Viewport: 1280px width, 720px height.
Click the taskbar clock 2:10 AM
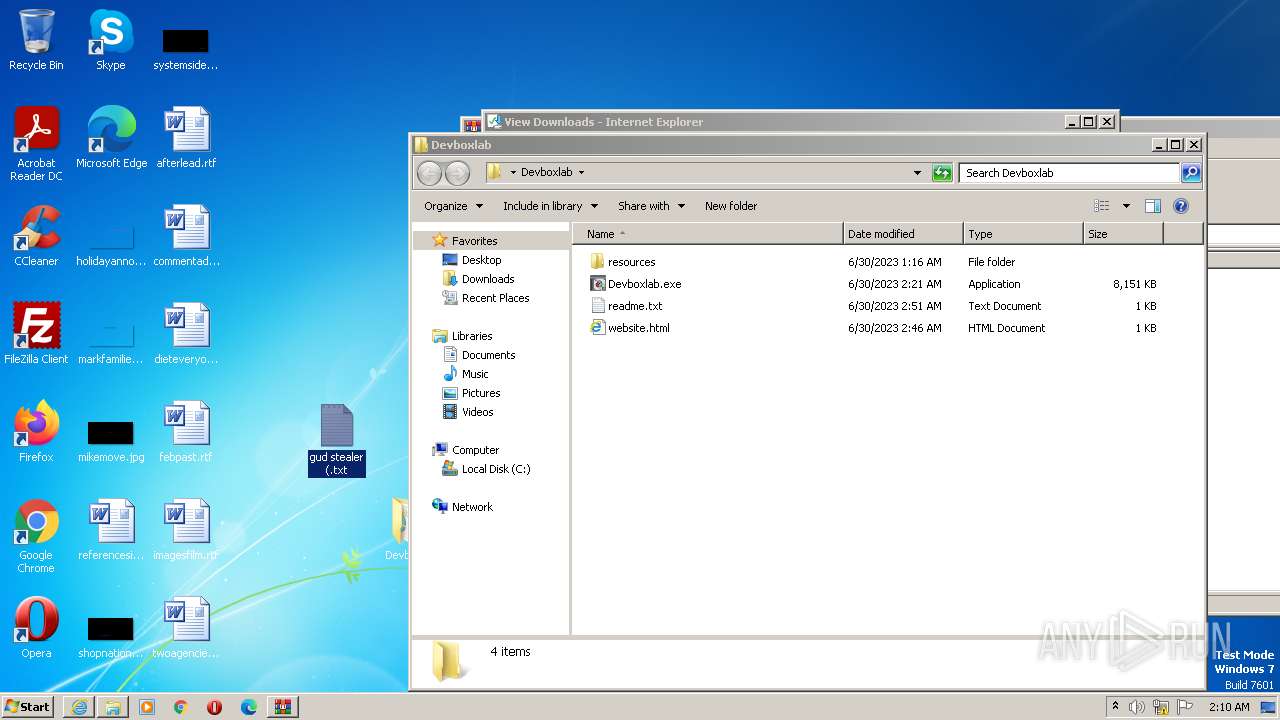pyautogui.click(x=1229, y=707)
